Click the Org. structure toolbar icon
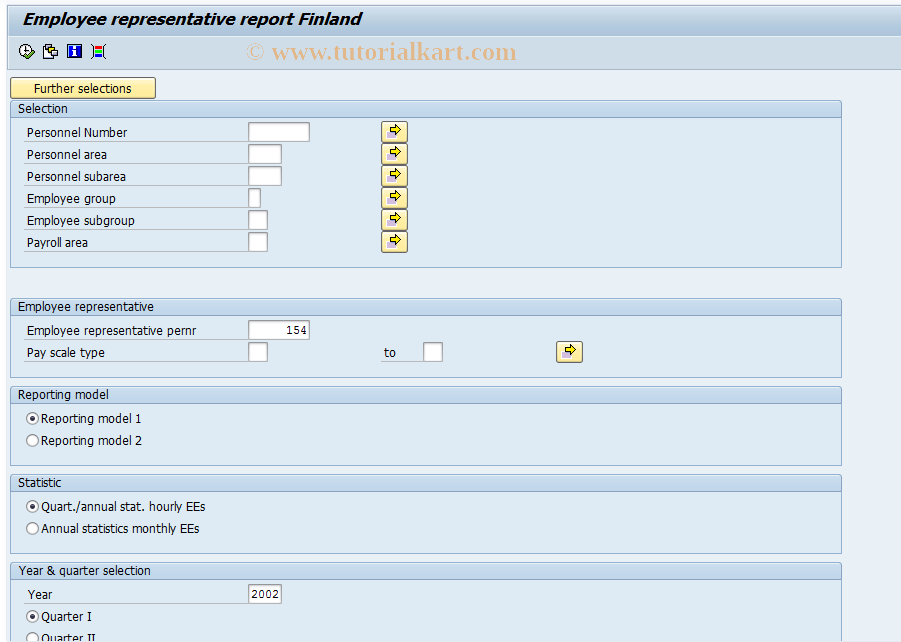 click(99, 52)
